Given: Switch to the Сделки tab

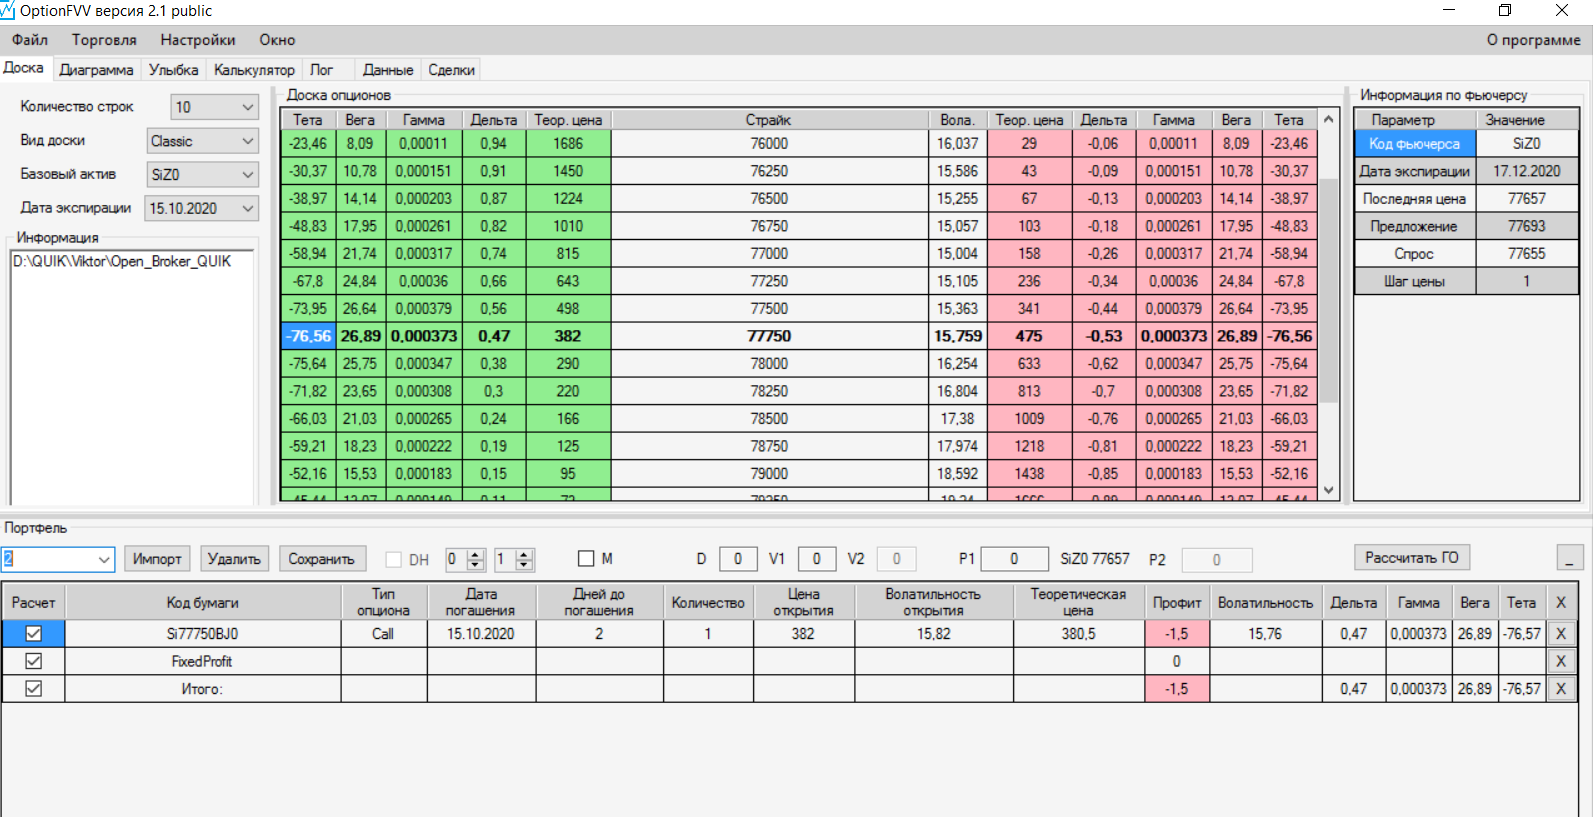Looking at the screenshot, I should click(451, 70).
